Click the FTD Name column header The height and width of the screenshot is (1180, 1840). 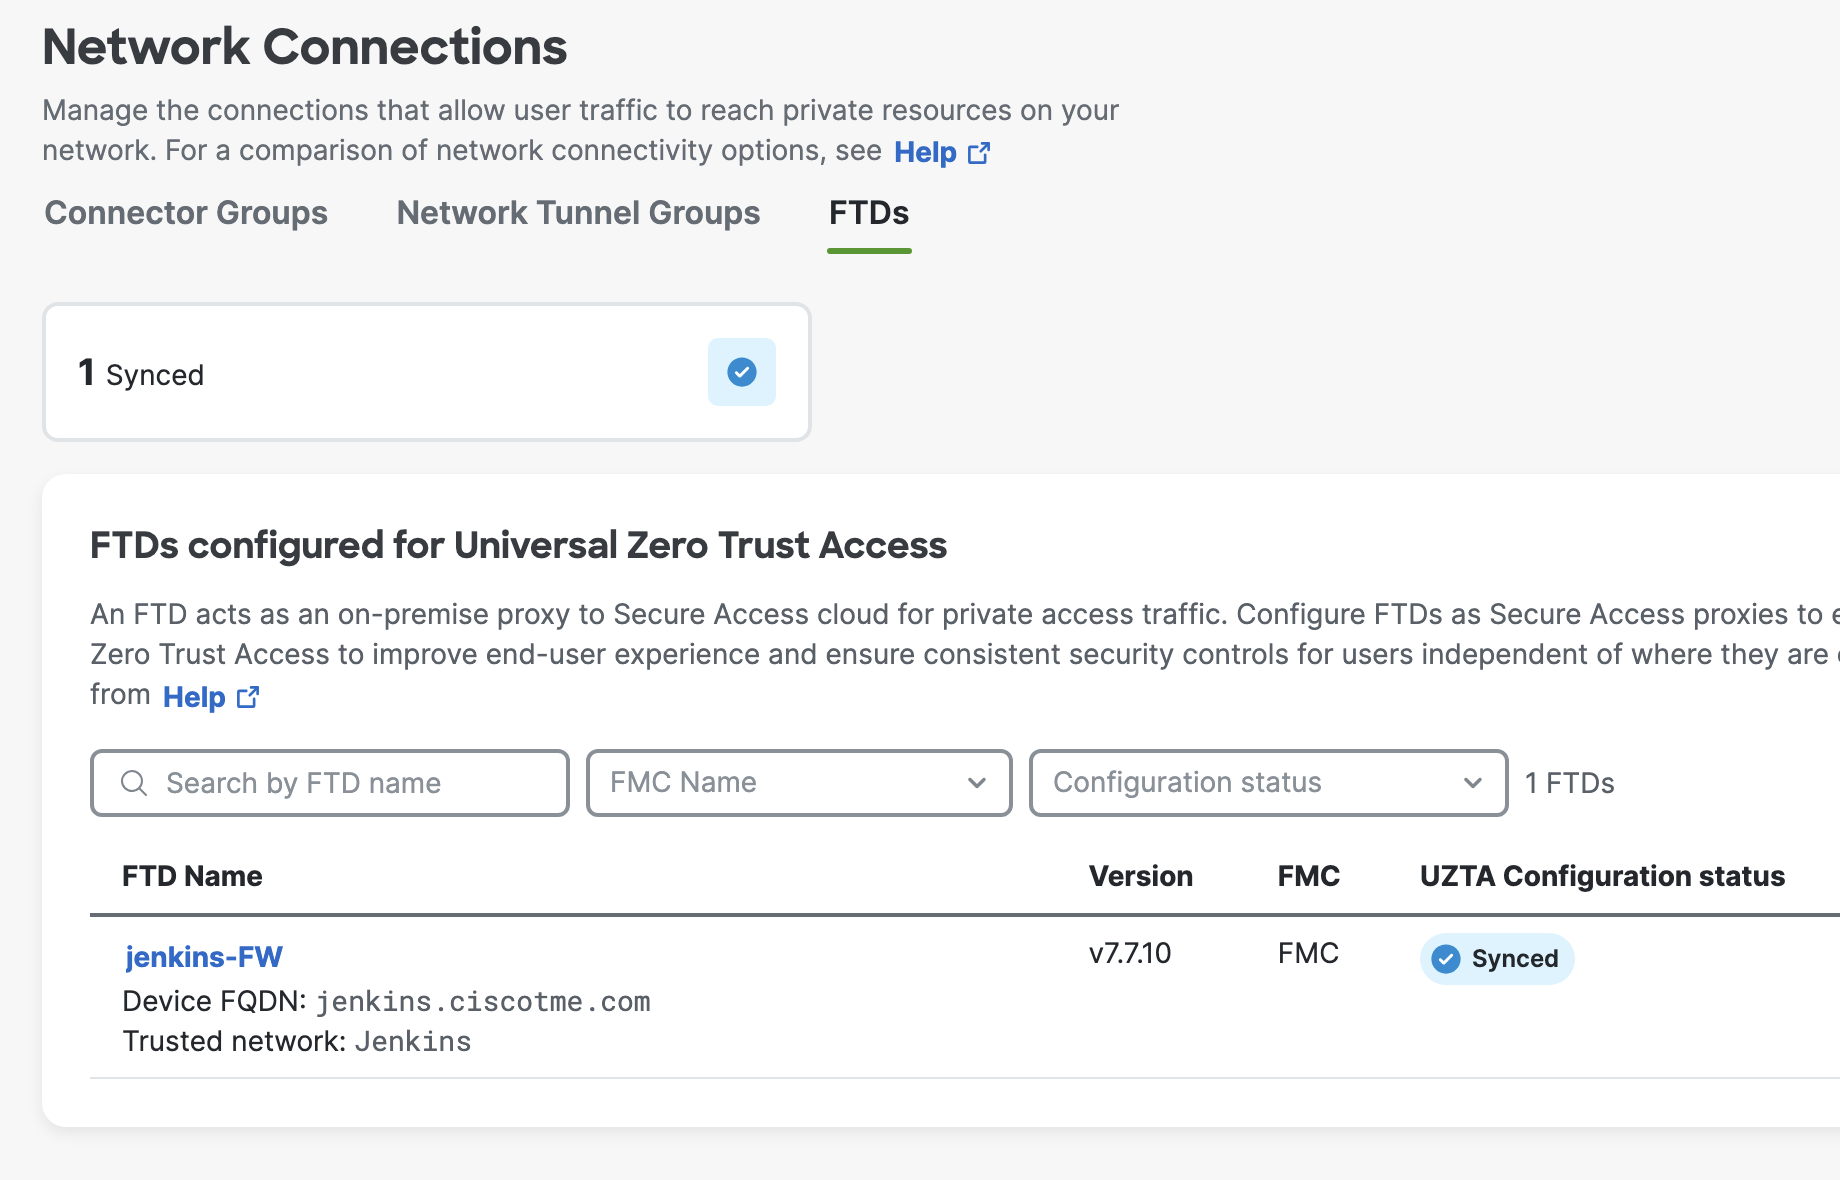pos(192,876)
